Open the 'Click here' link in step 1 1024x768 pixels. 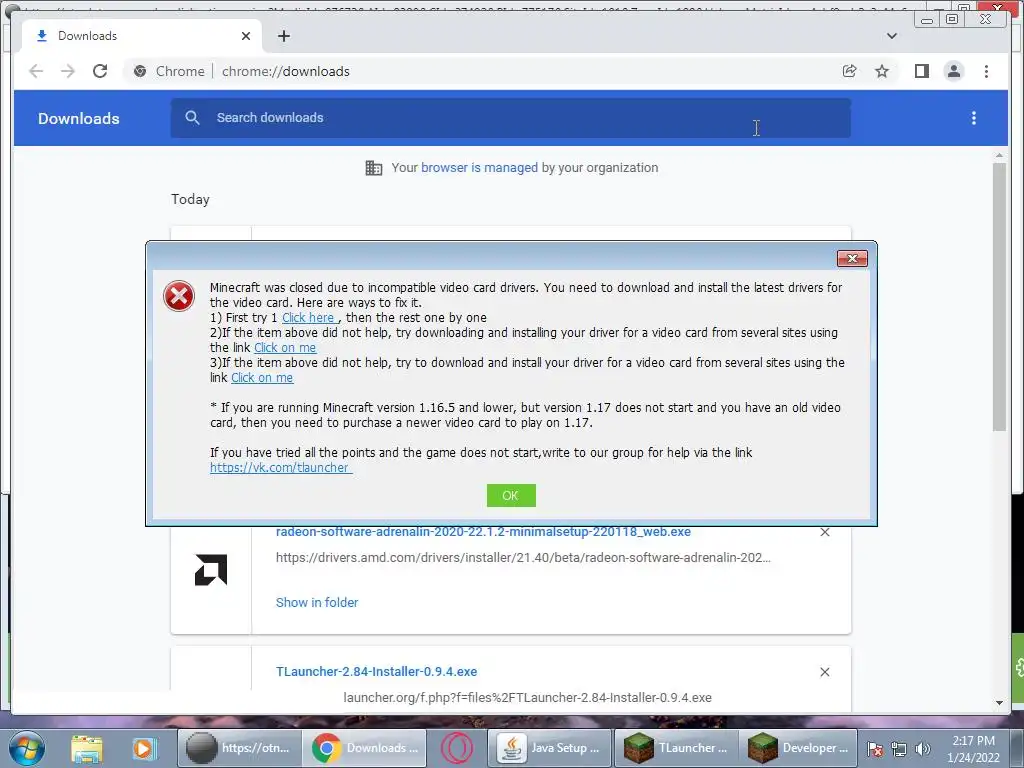point(308,317)
